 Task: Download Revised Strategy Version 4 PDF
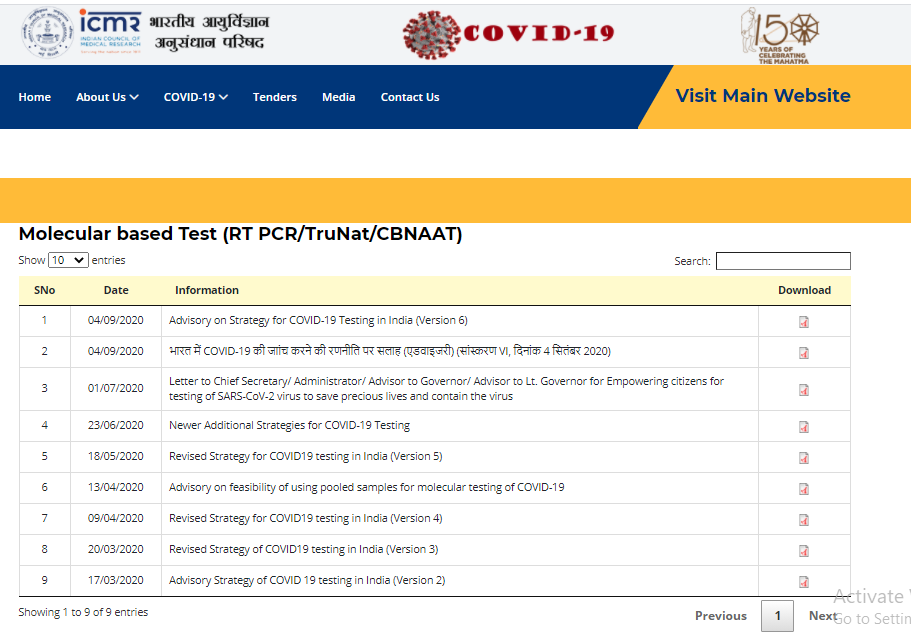[804, 520]
